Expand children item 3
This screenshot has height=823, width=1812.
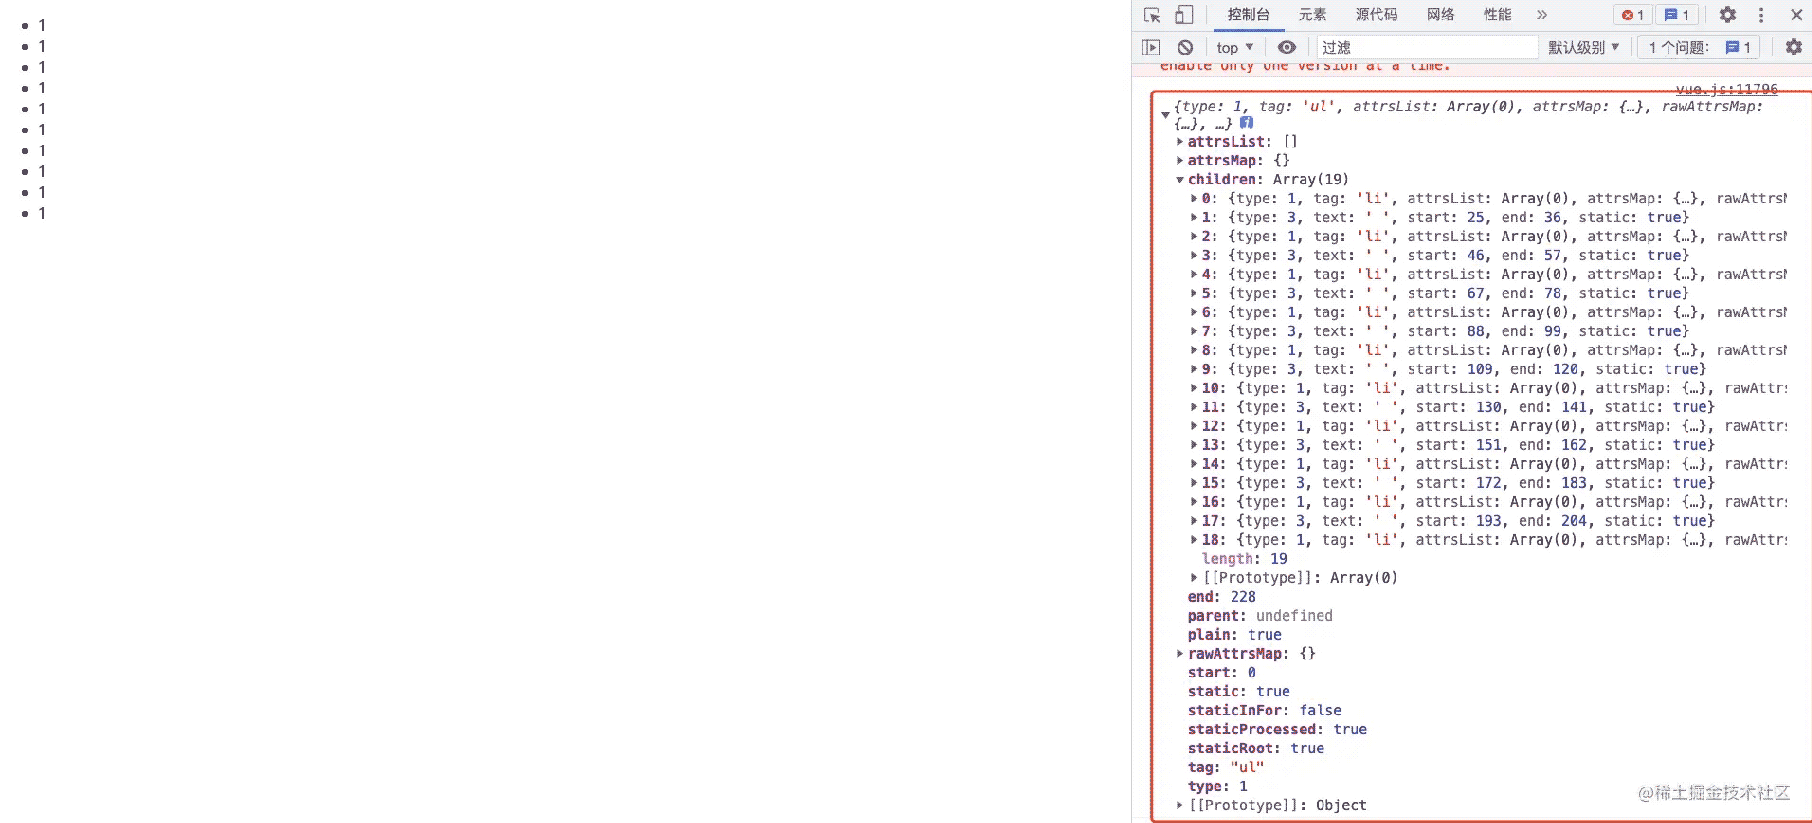1194,256
